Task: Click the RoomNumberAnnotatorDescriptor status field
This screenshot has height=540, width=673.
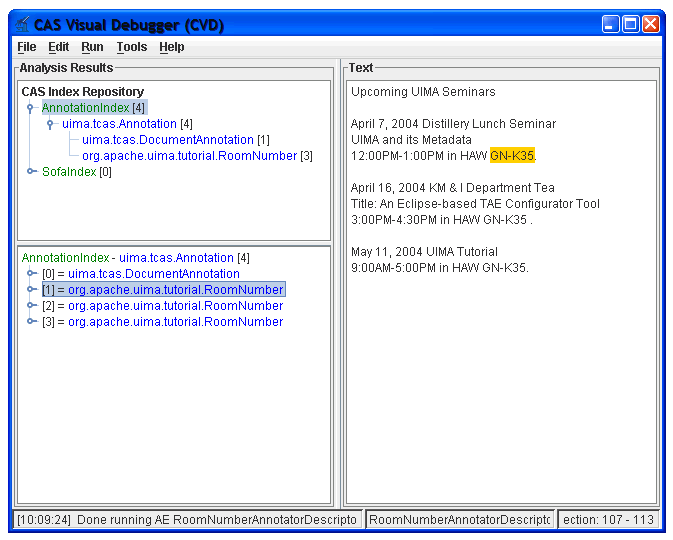Action: pos(460,520)
